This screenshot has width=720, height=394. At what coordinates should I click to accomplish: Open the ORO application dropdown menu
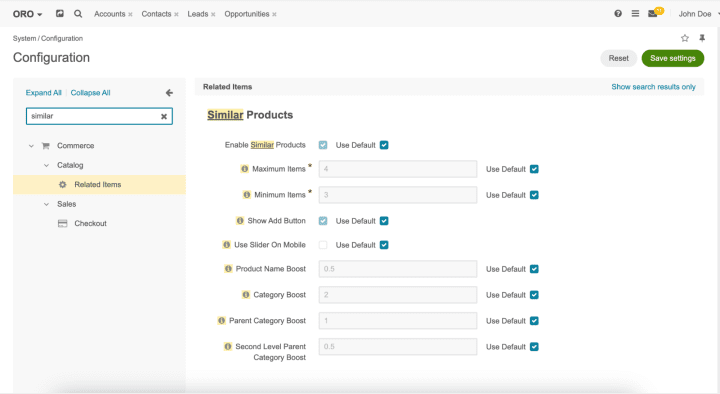coord(27,14)
